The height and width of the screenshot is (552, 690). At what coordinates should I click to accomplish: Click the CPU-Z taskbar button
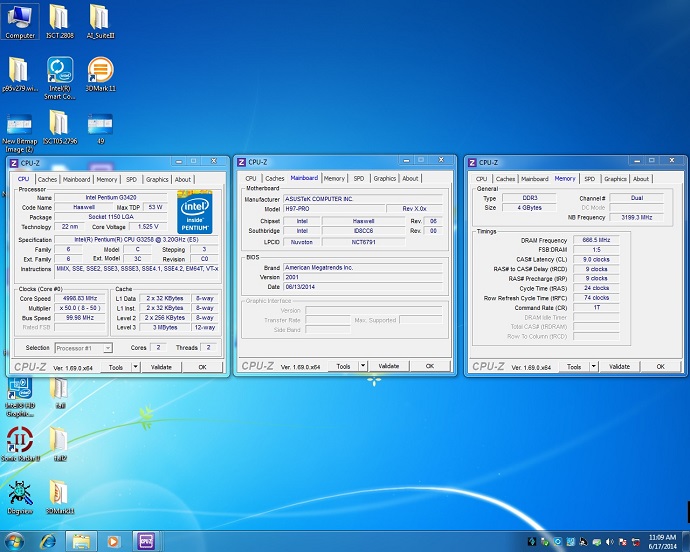point(146,541)
